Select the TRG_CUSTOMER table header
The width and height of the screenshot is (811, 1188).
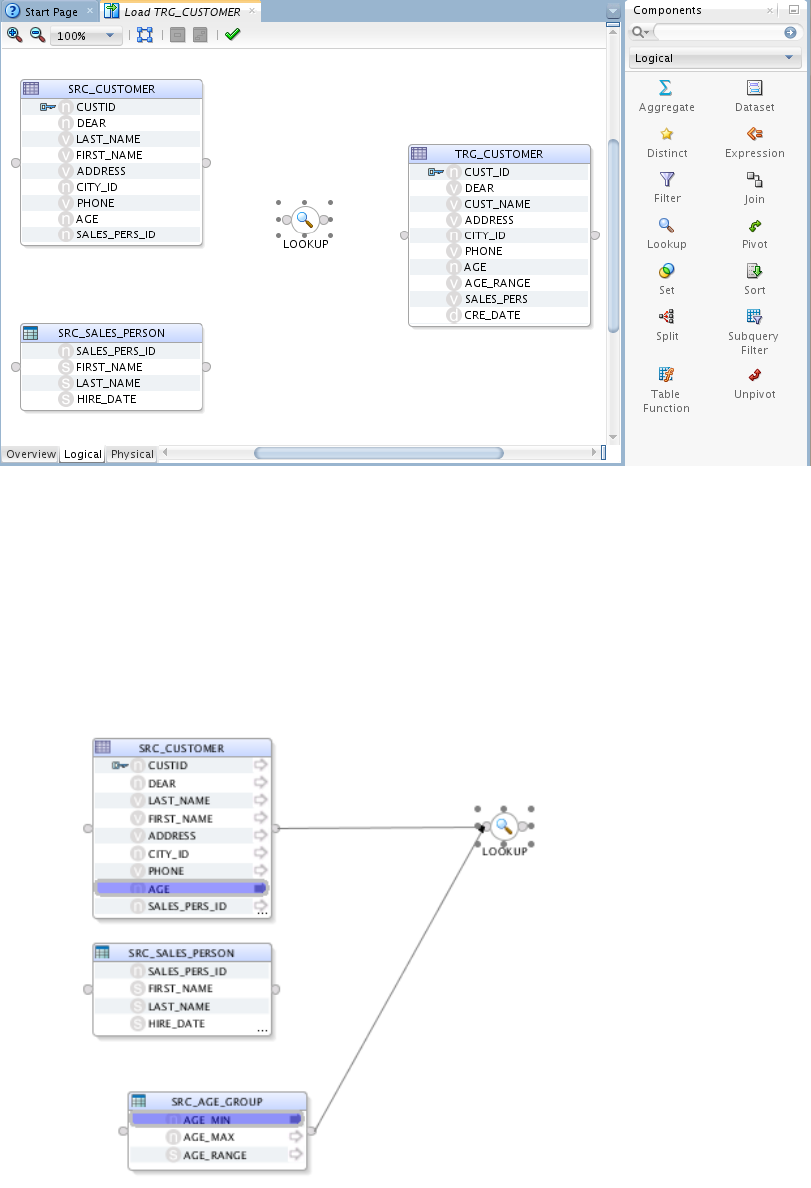499,154
